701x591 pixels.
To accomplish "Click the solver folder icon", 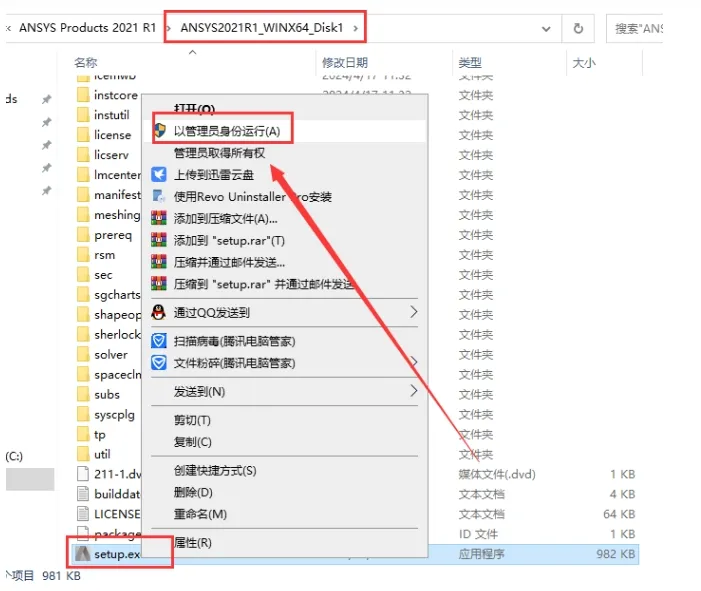I will click(x=83, y=355).
